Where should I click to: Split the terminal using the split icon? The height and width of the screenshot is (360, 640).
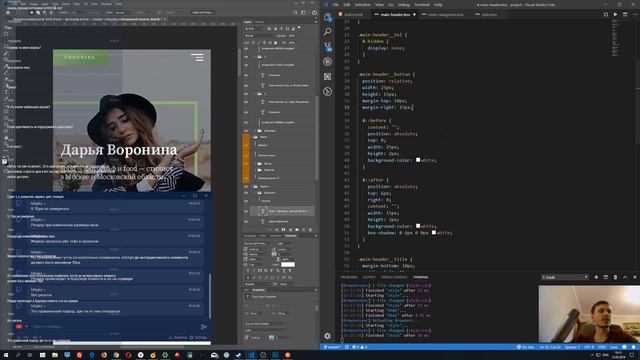pyautogui.click(x=606, y=277)
